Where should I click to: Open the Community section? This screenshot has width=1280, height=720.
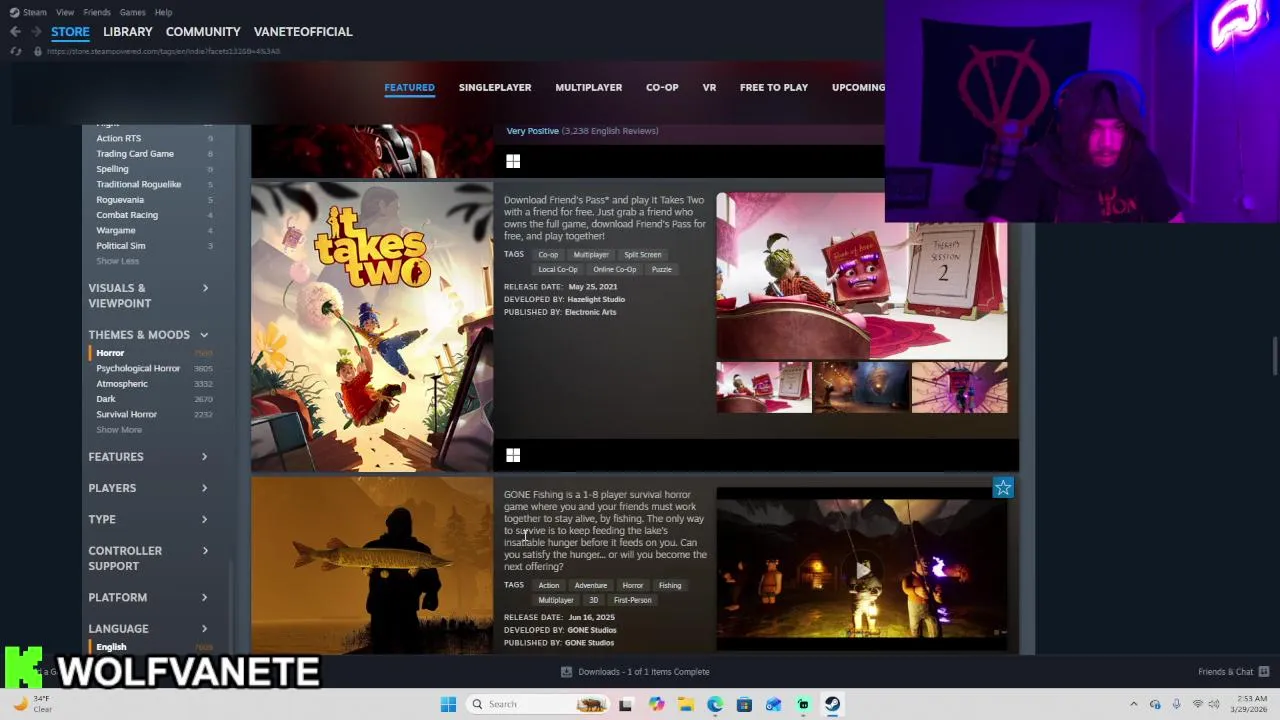pyautogui.click(x=203, y=32)
